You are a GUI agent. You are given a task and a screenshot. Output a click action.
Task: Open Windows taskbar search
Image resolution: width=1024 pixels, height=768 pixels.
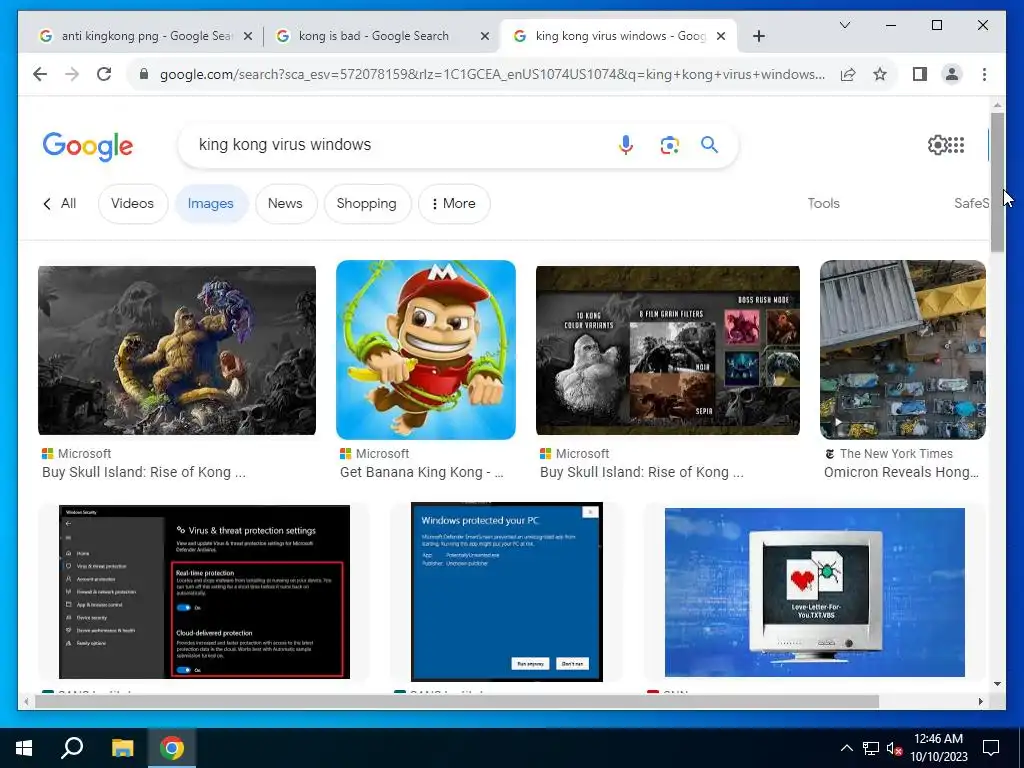point(72,748)
